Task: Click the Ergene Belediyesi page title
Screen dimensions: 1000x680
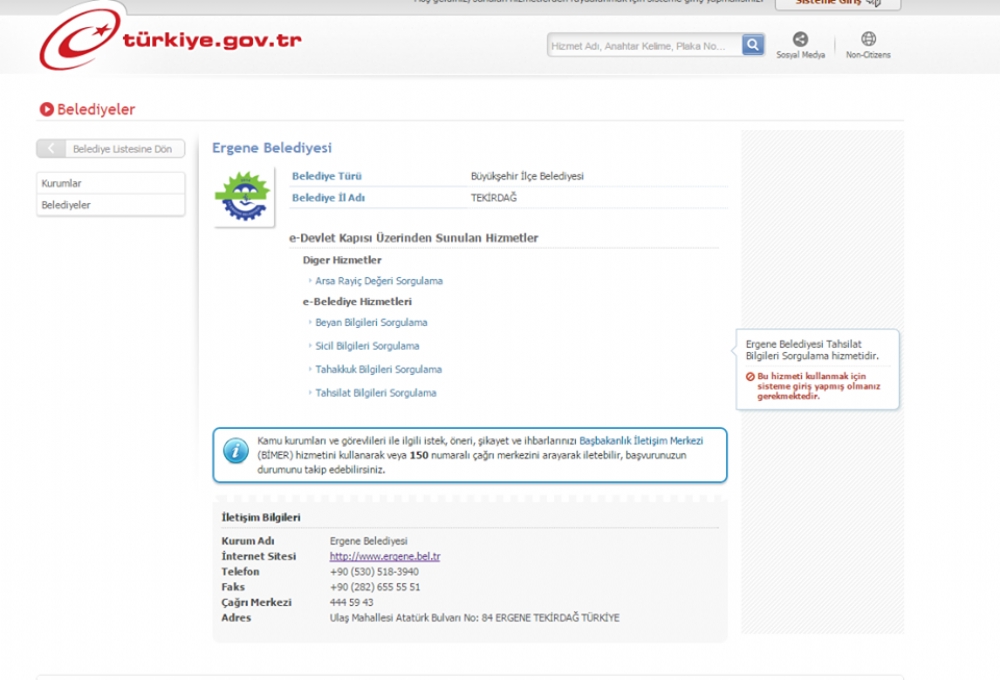Action: [272, 147]
